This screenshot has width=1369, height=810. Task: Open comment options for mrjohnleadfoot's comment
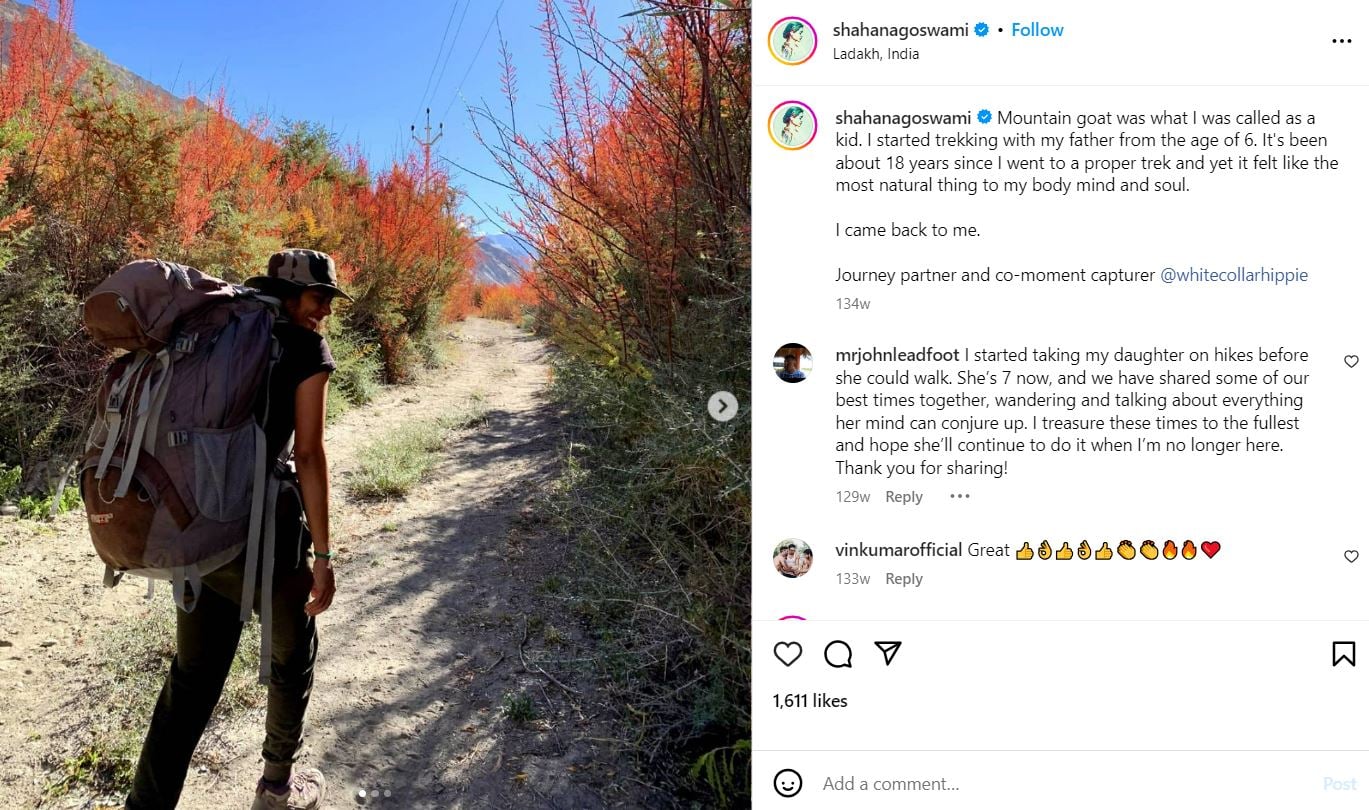[959, 497]
